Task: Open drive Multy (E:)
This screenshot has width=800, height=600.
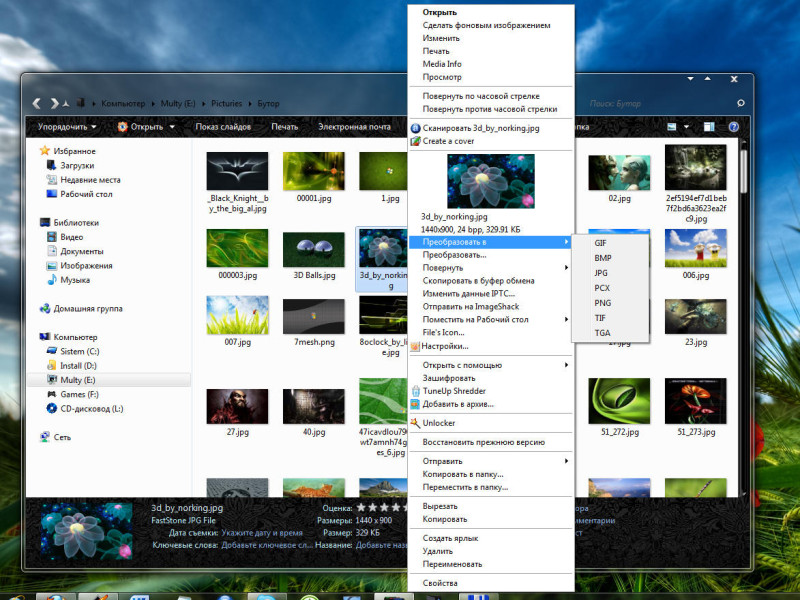Action: [78, 380]
